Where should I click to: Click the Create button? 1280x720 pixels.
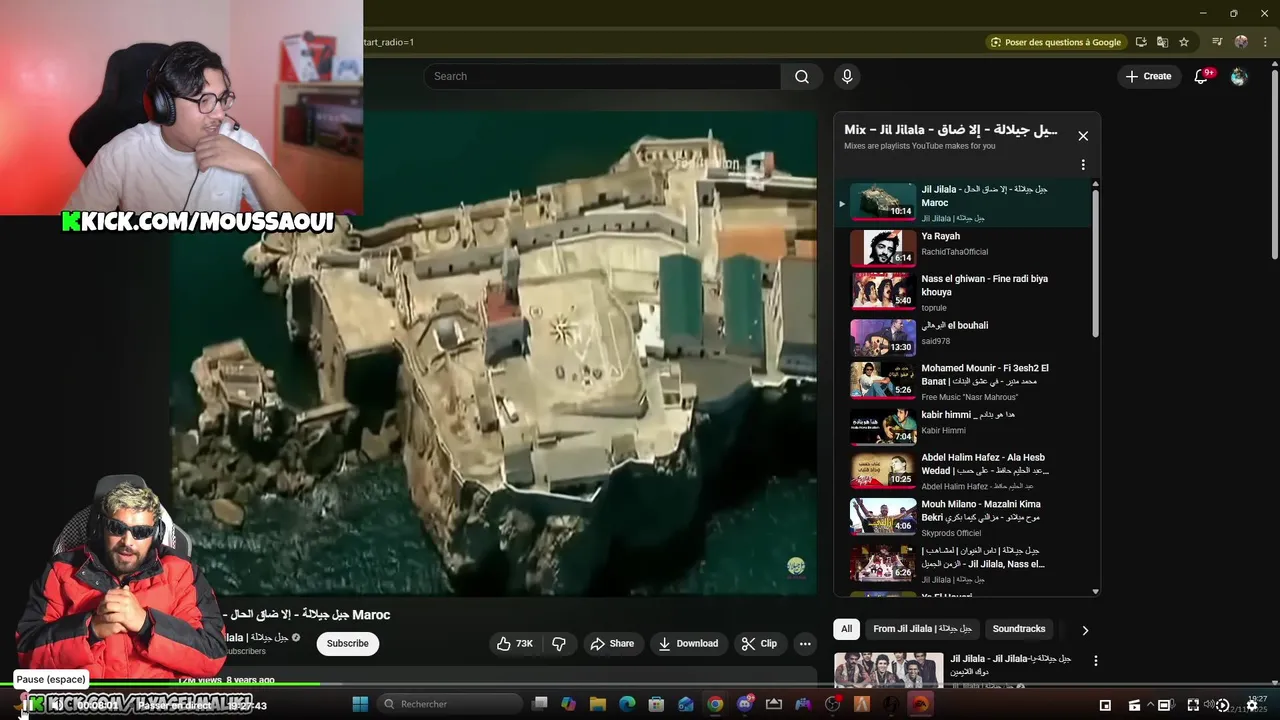1148,76
